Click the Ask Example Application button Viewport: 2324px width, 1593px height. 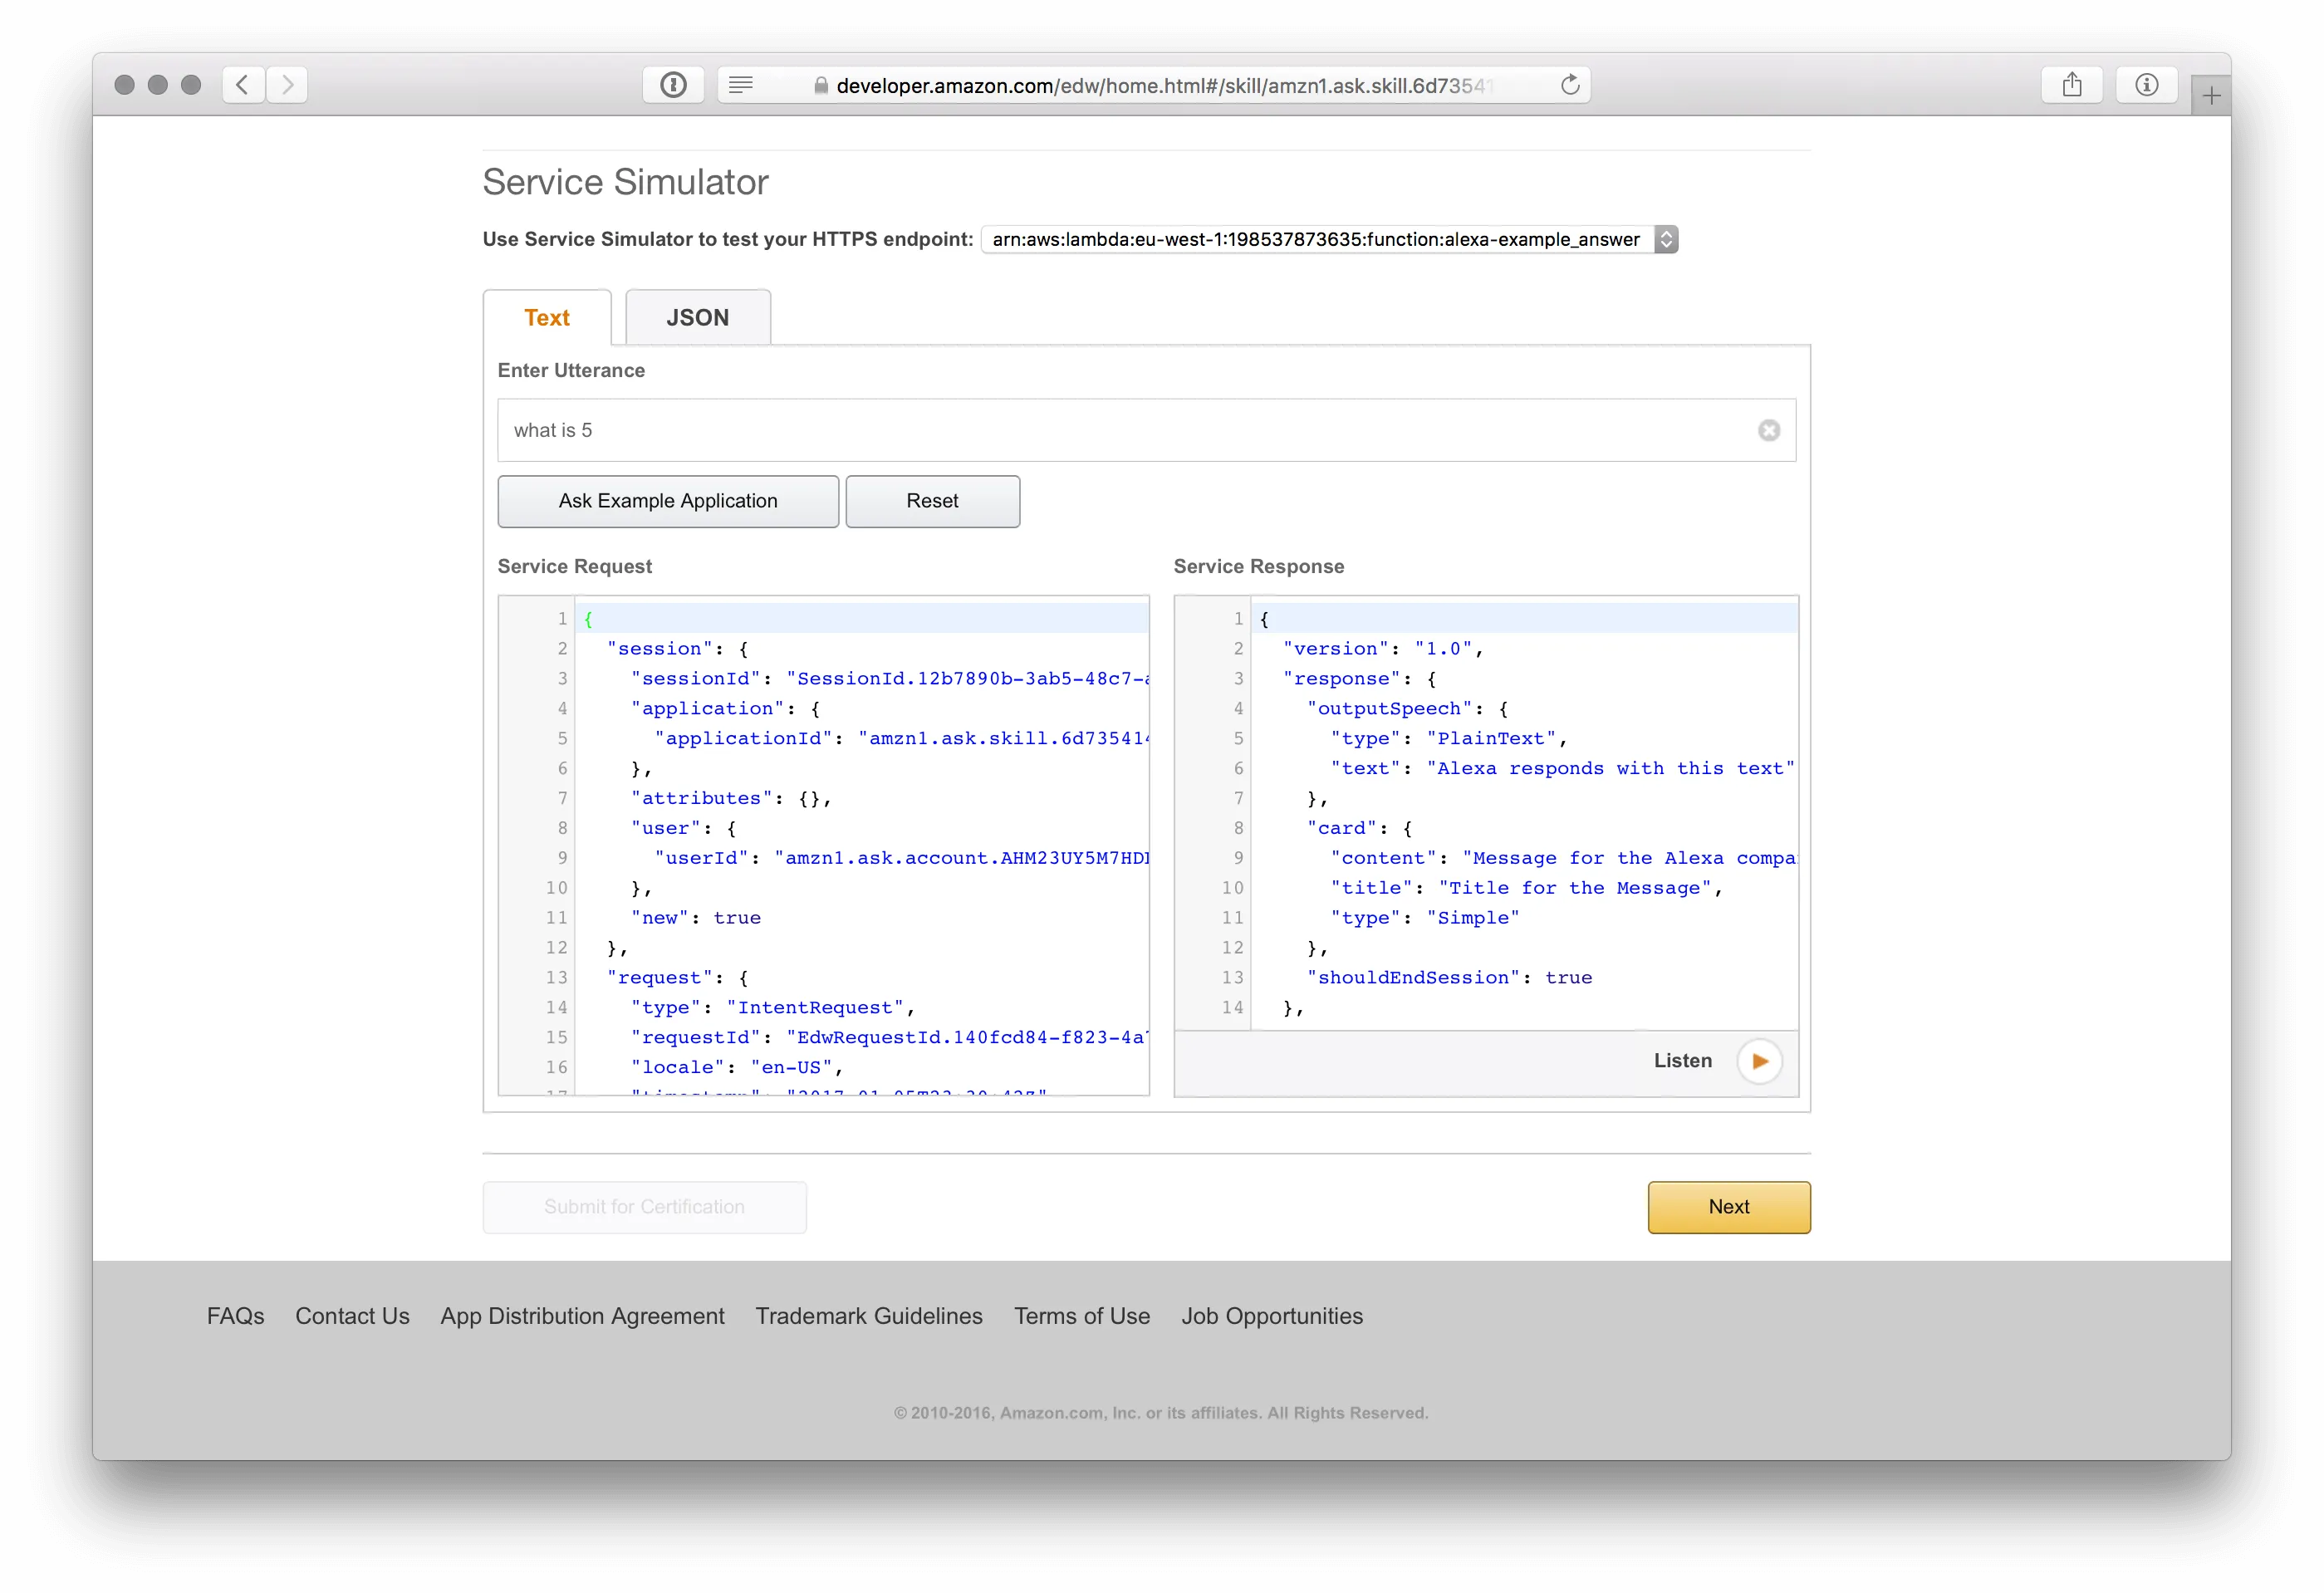667,501
